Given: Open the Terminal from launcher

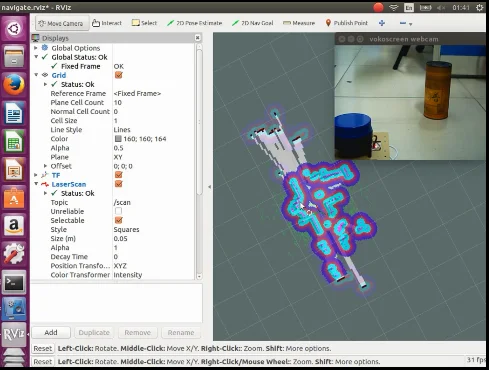Looking at the screenshot, I should 14,282.
